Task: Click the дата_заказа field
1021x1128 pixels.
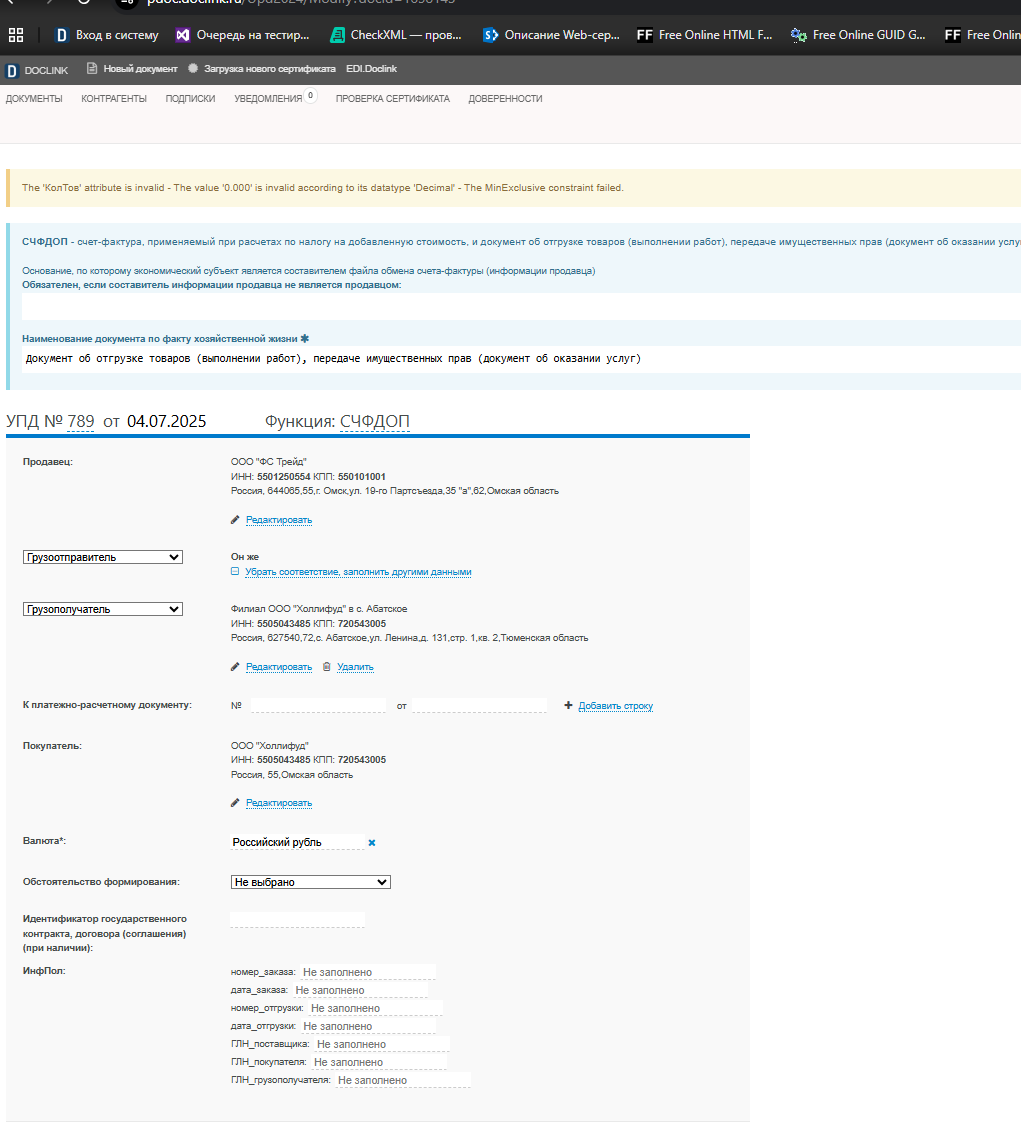Action: (x=360, y=991)
